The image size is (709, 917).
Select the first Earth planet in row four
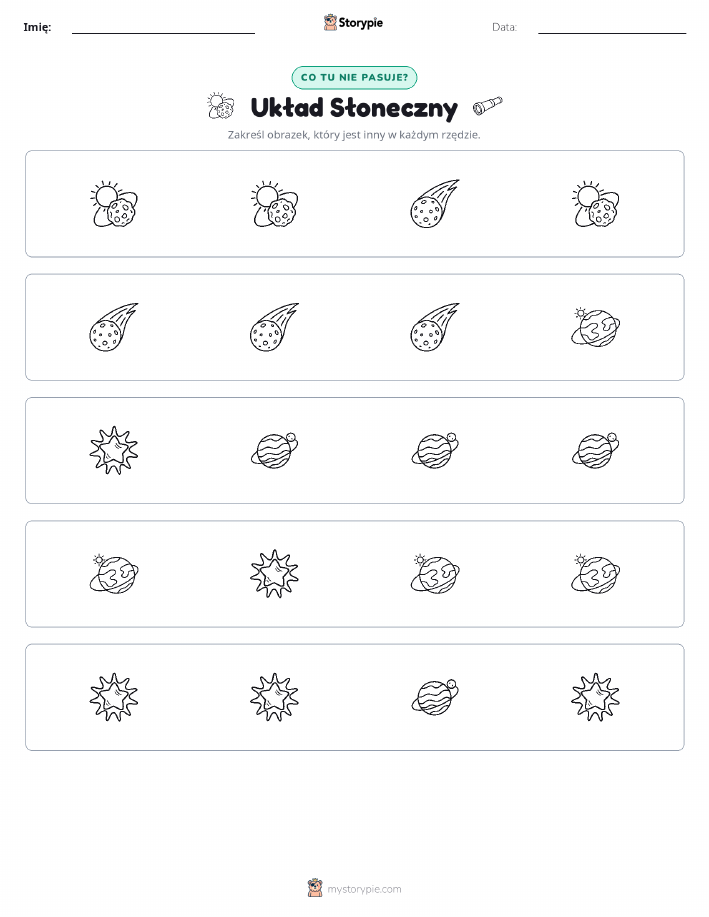(x=113, y=574)
